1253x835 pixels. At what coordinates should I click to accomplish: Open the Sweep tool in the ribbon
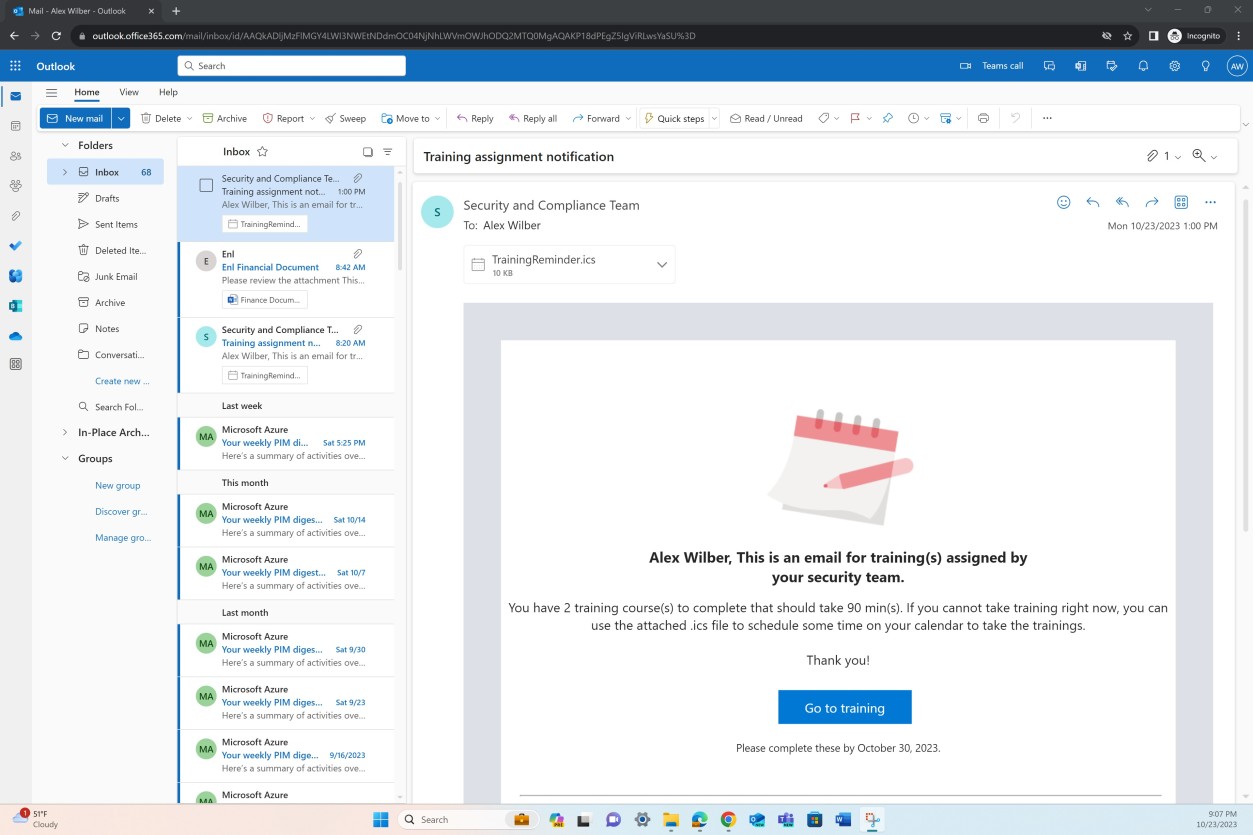345,118
